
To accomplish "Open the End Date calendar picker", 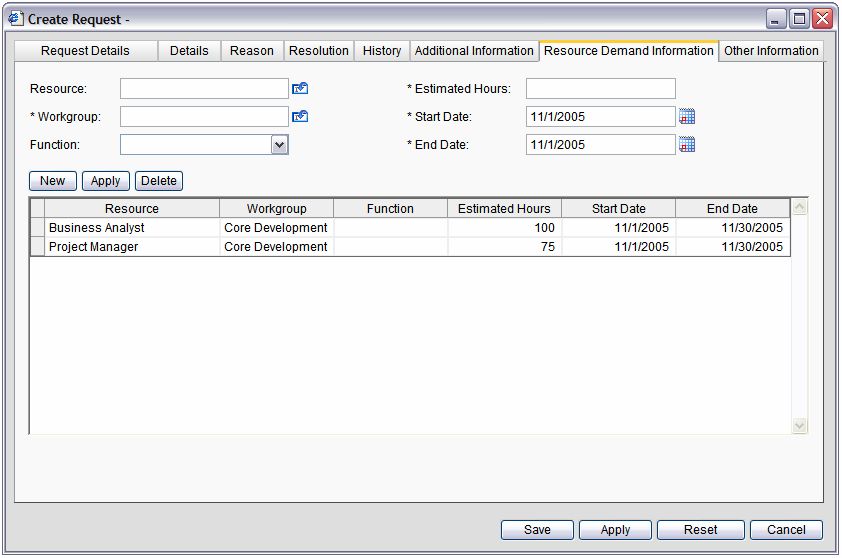I will 687,145.
